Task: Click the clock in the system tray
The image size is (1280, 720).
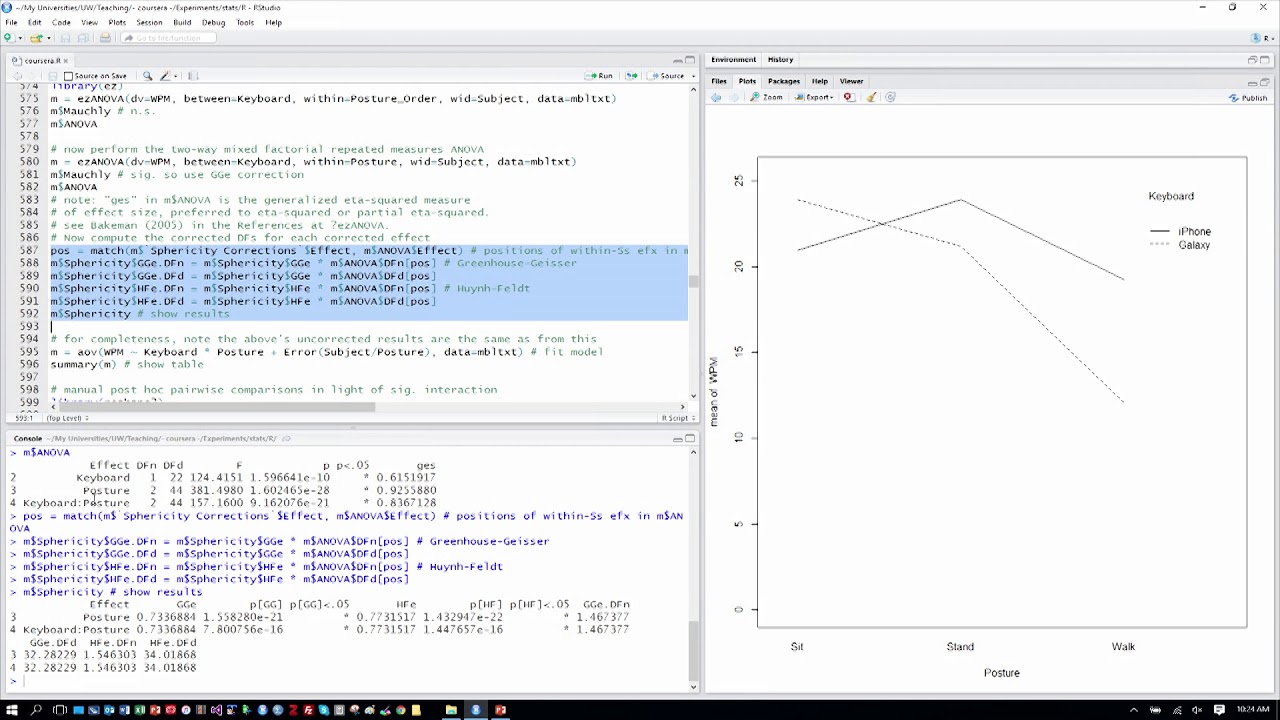Action: tap(1253, 710)
